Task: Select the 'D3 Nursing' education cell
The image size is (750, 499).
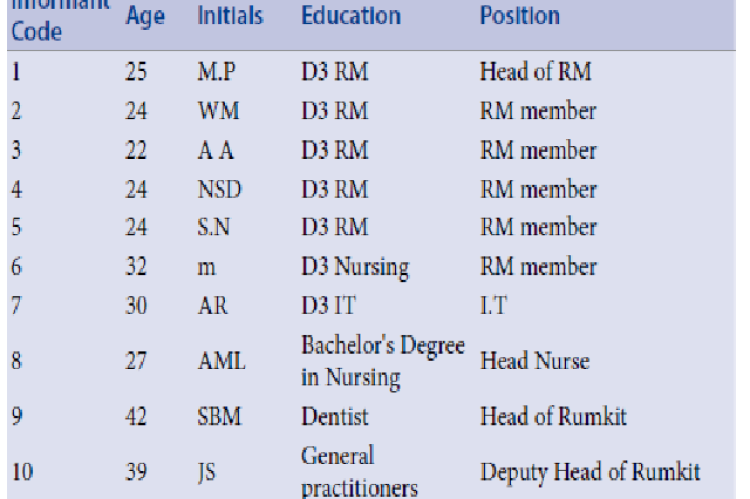Action: tap(355, 267)
